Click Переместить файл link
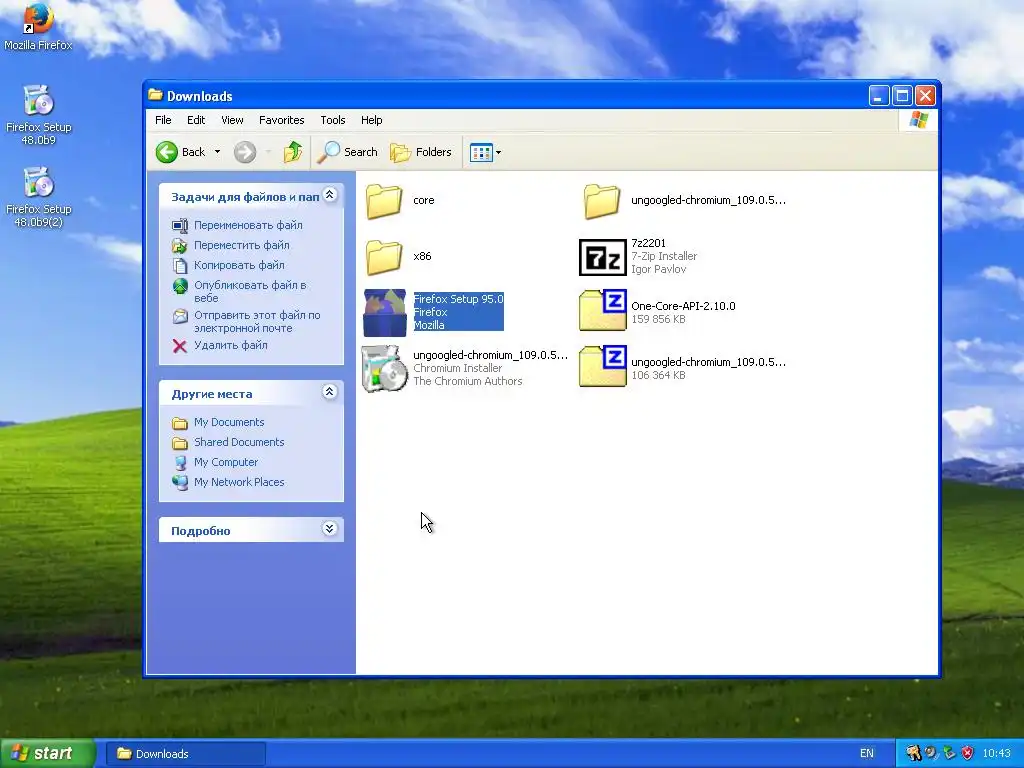 pyautogui.click(x=242, y=246)
